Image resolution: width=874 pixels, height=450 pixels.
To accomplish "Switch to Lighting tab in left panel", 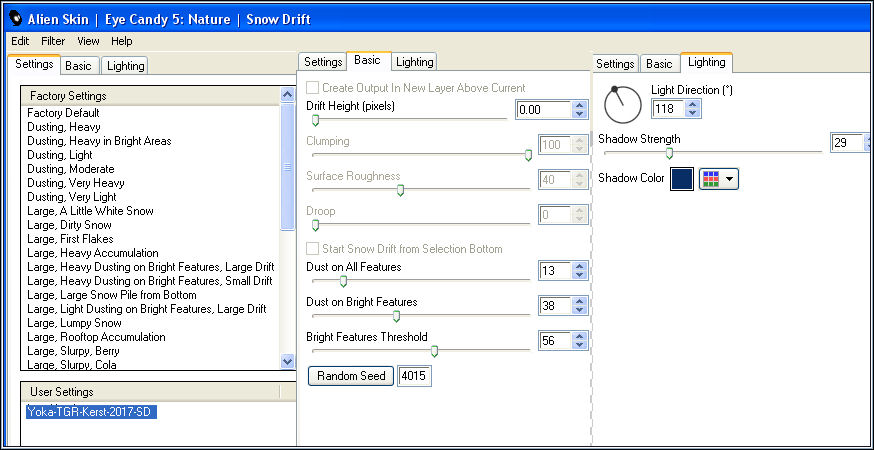I will pos(125,66).
